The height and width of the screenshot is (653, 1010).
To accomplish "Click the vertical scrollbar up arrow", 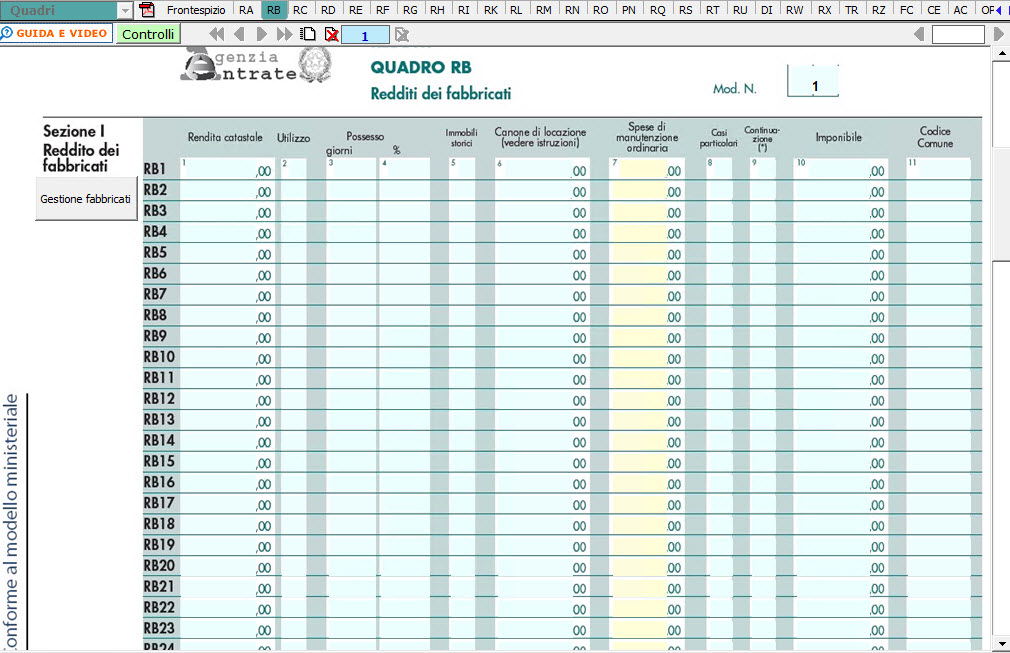I will (x=1002, y=55).
